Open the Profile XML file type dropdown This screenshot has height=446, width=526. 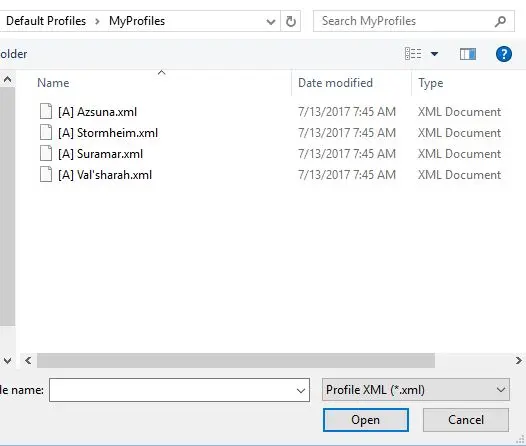pyautogui.click(x=416, y=390)
